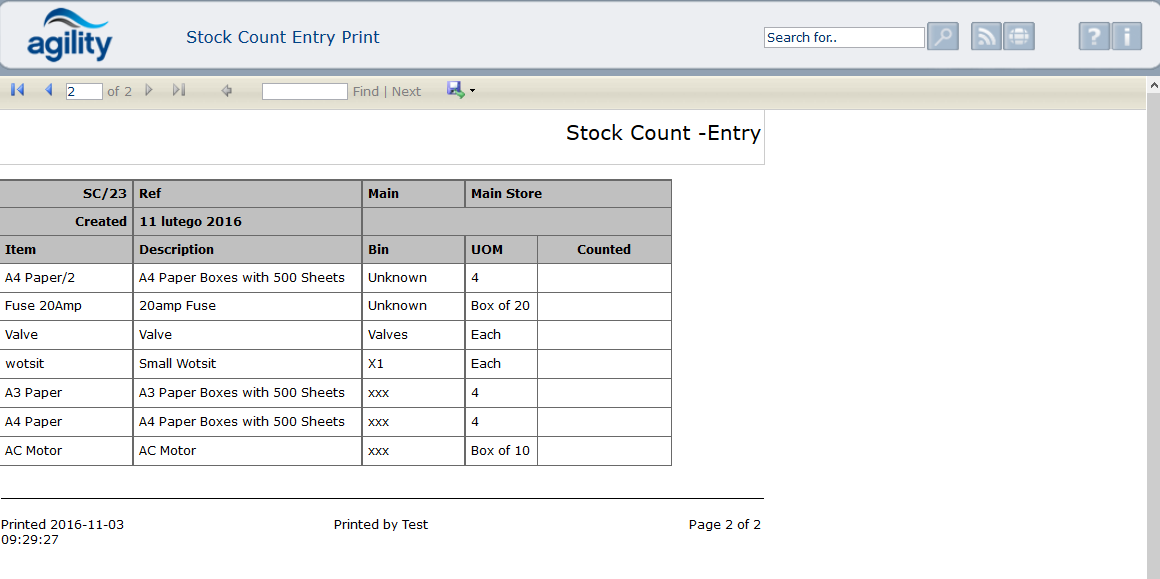Click the current page number field

pyautogui.click(x=84, y=91)
